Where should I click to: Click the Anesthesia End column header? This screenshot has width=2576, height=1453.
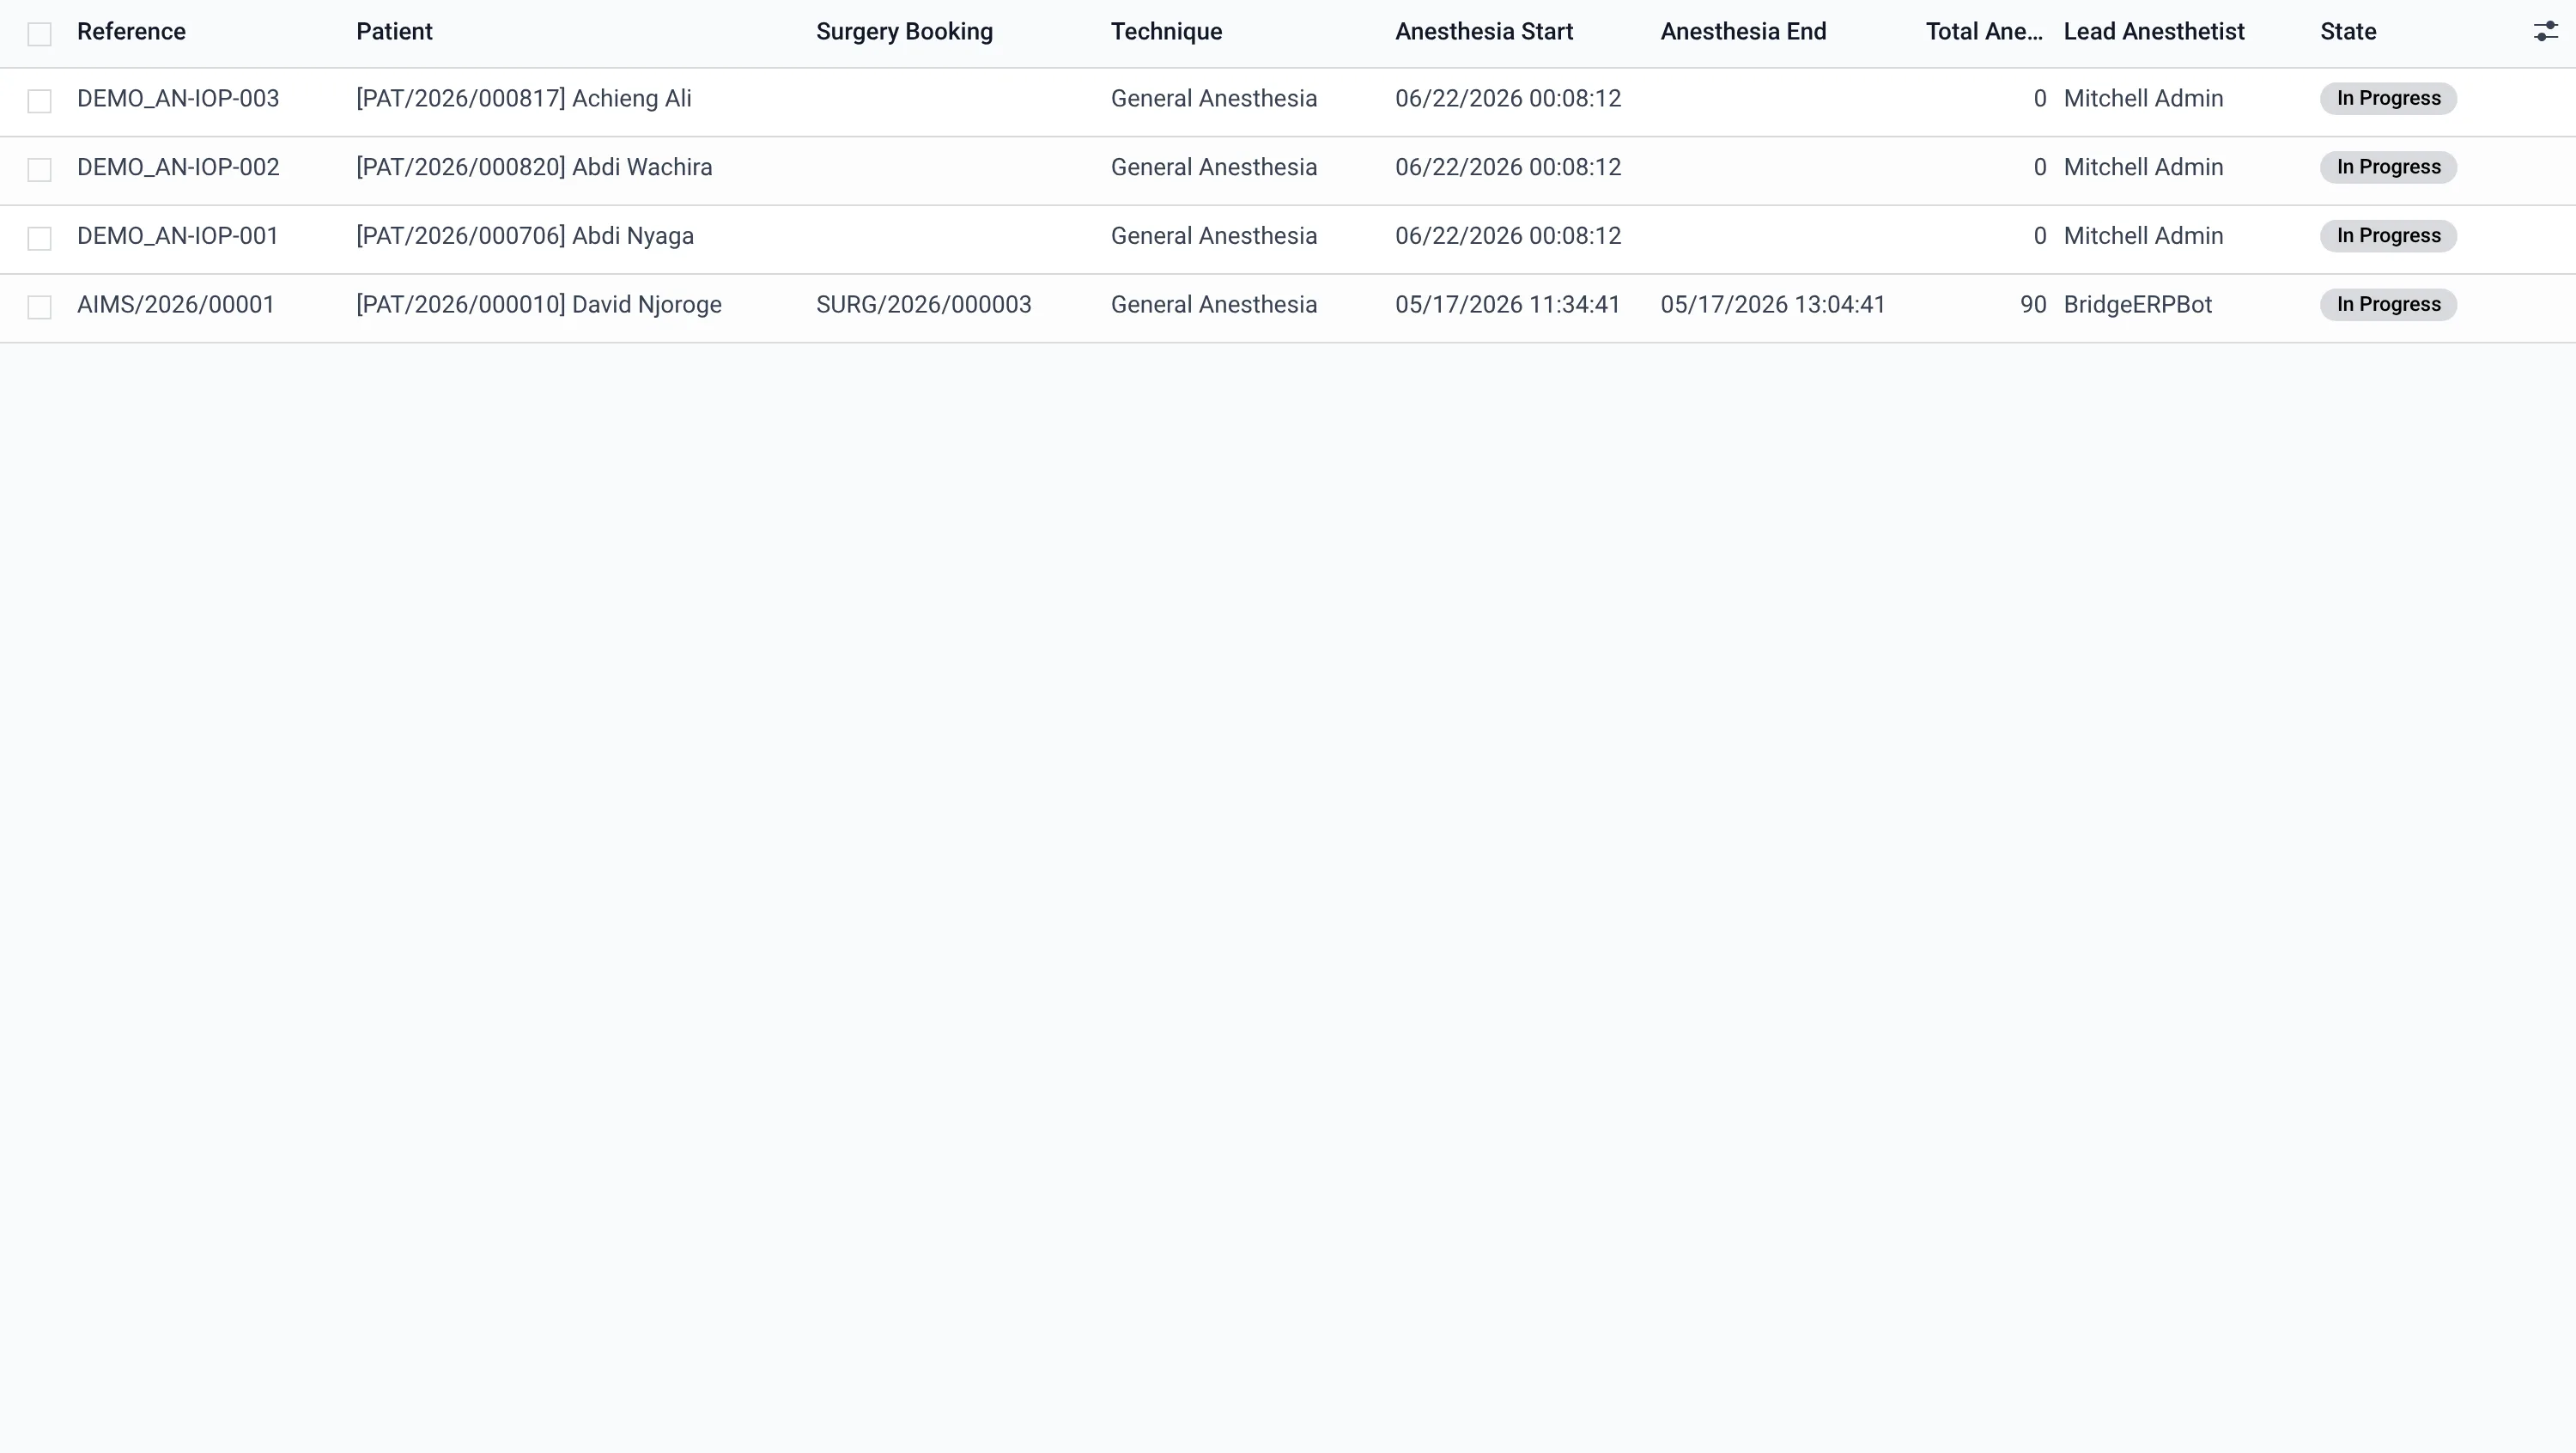click(x=1743, y=32)
